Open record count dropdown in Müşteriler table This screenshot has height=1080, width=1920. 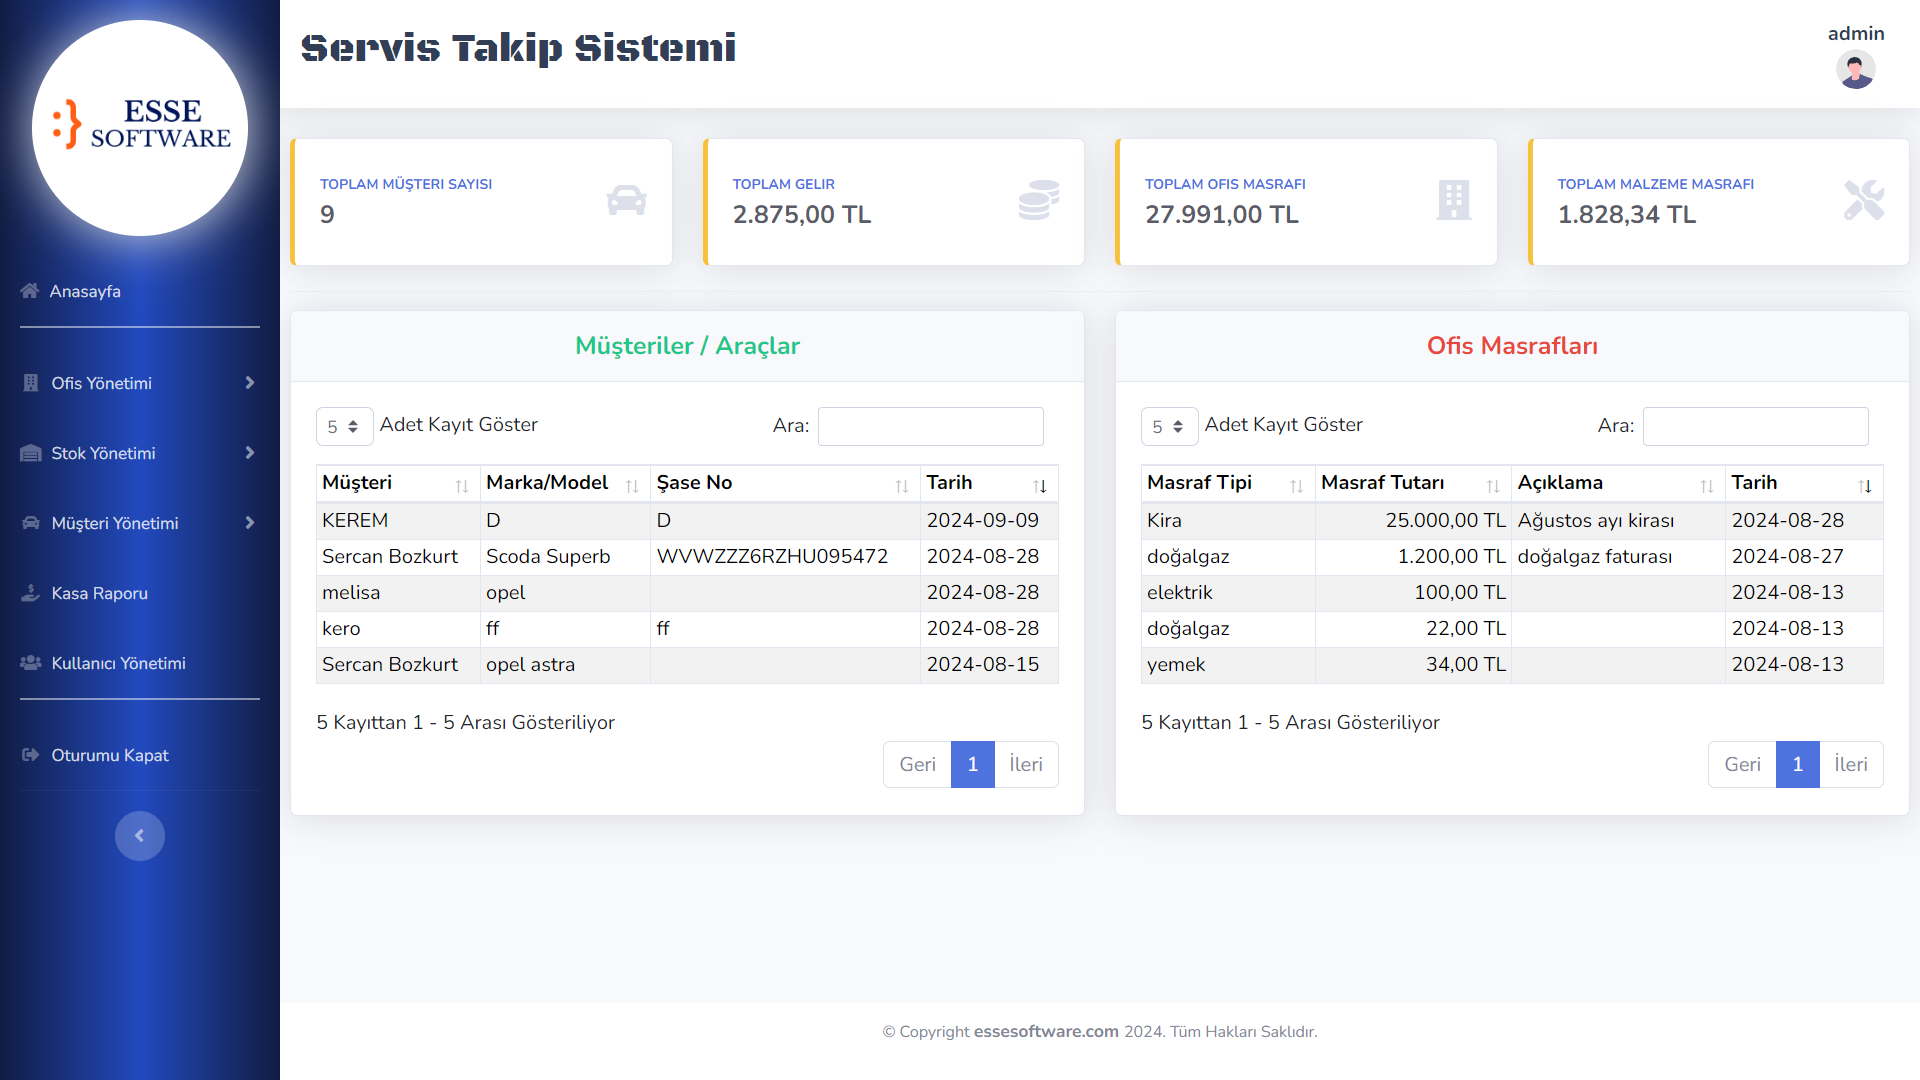point(344,426)
